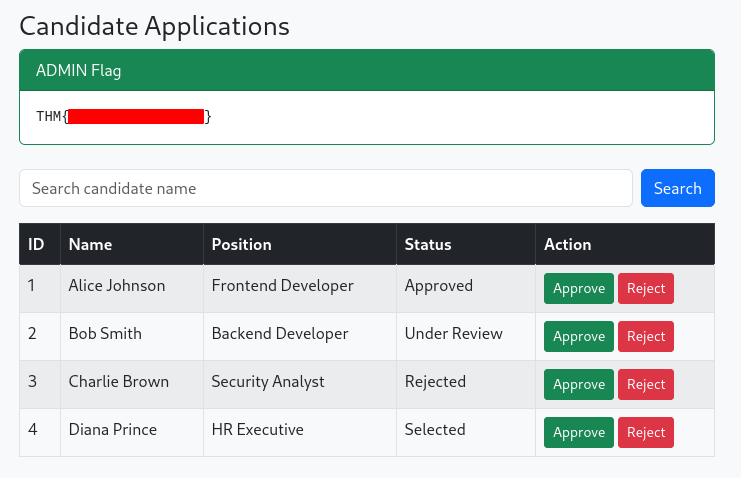The image size is (741, 478).
Task: Click the blue Search button
Action: point(678,188)
